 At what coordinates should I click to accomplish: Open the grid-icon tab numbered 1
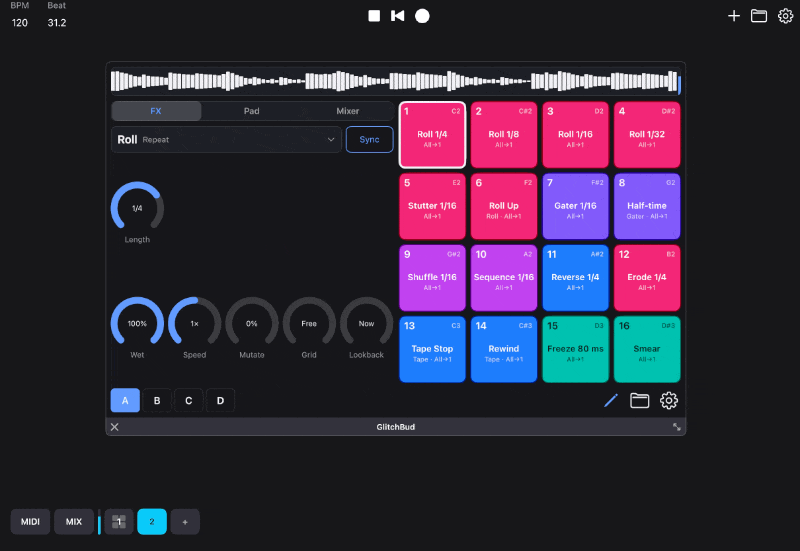[x=119, y=521]
